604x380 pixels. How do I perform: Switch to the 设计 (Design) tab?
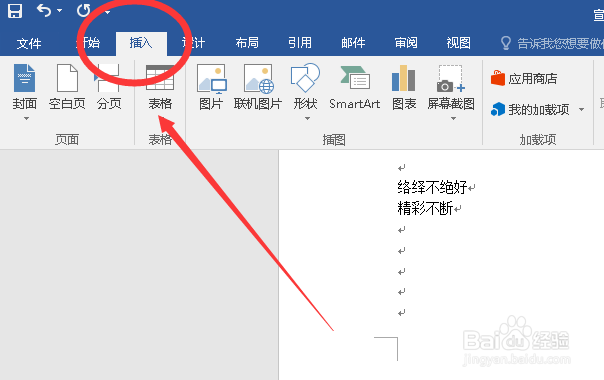194,43
